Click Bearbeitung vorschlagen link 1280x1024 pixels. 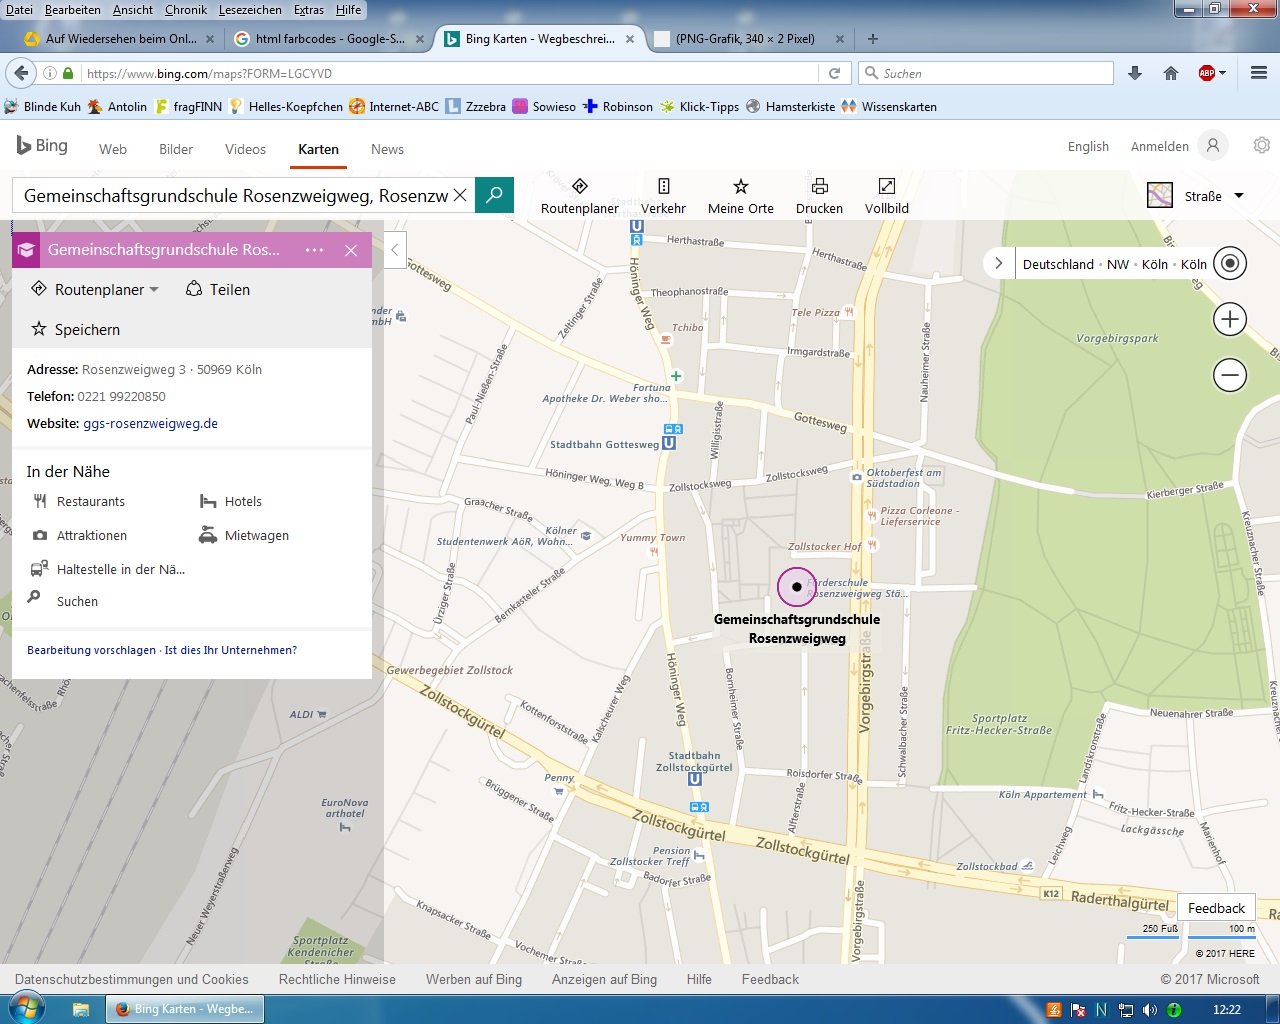click(x=91, y=650)
